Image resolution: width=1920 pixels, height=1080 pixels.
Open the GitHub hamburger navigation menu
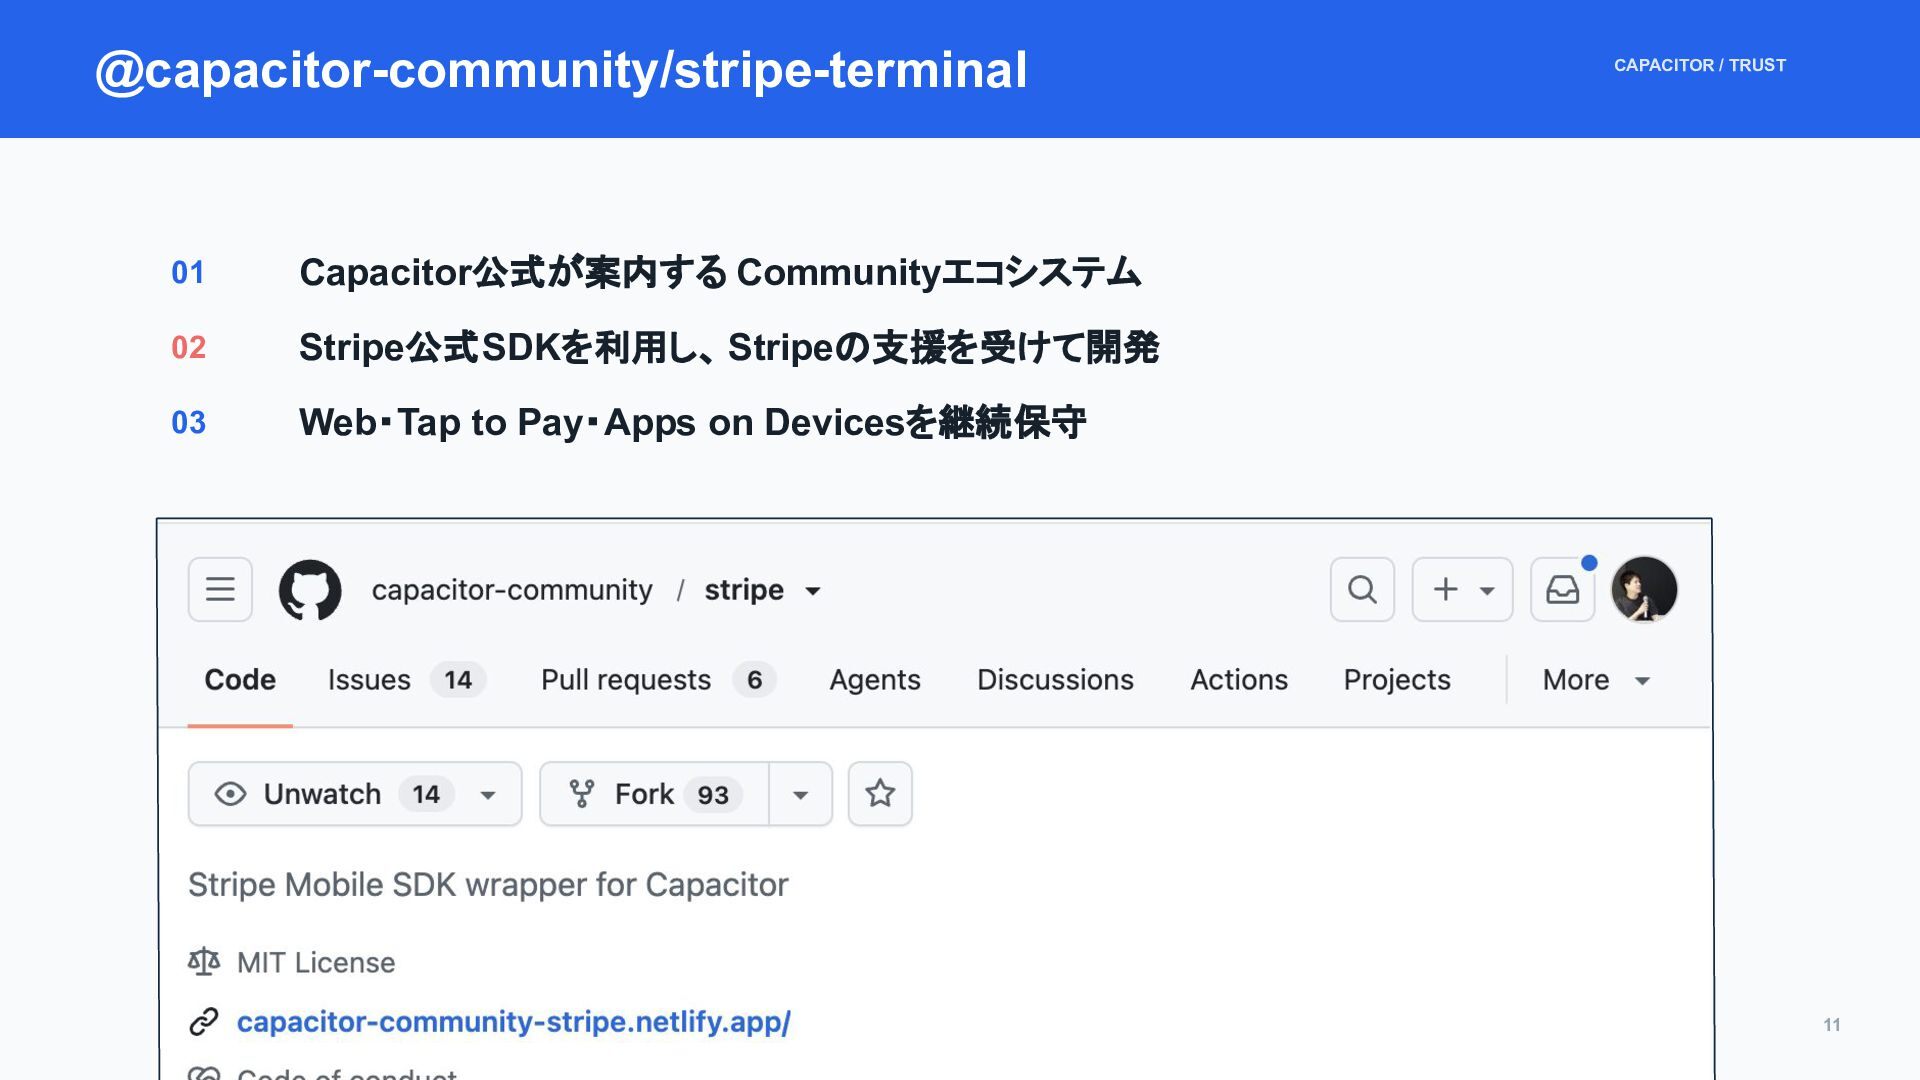coord(220,589)
